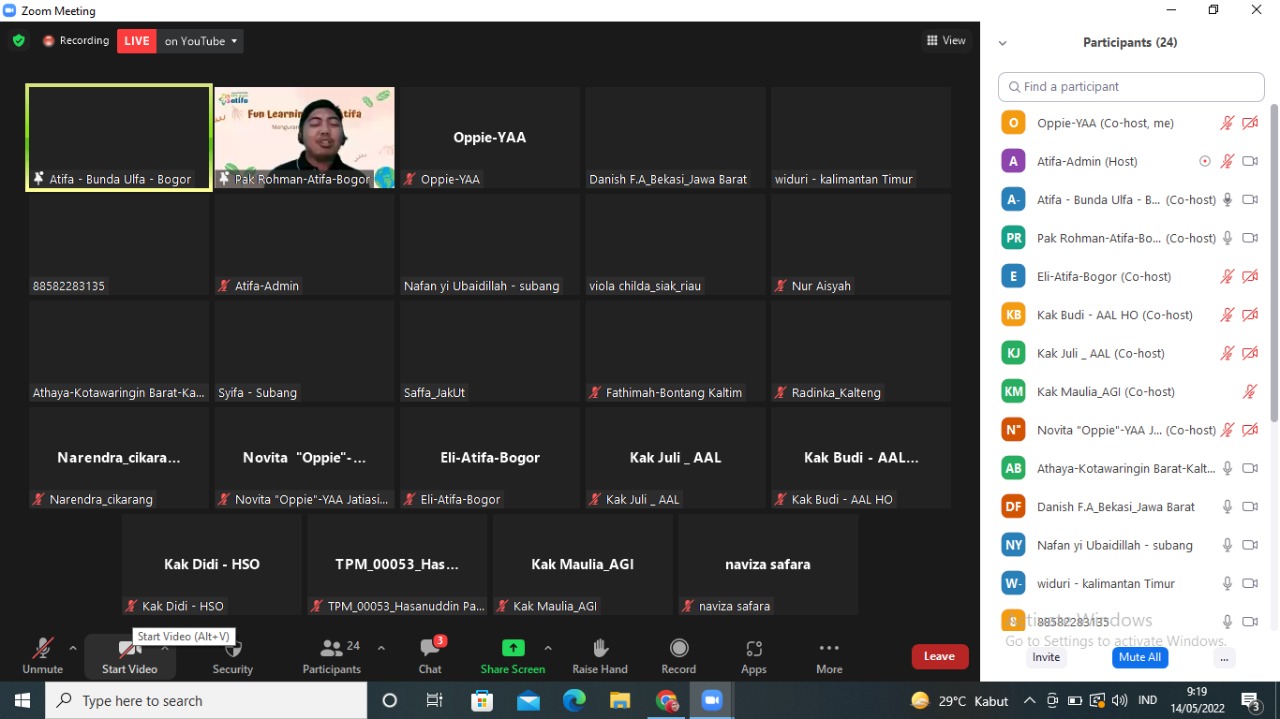Image resolution: width=1280 pixels, height=719 pixels.
Task: Open the Chat panel icon
Action: click(430, 649)
